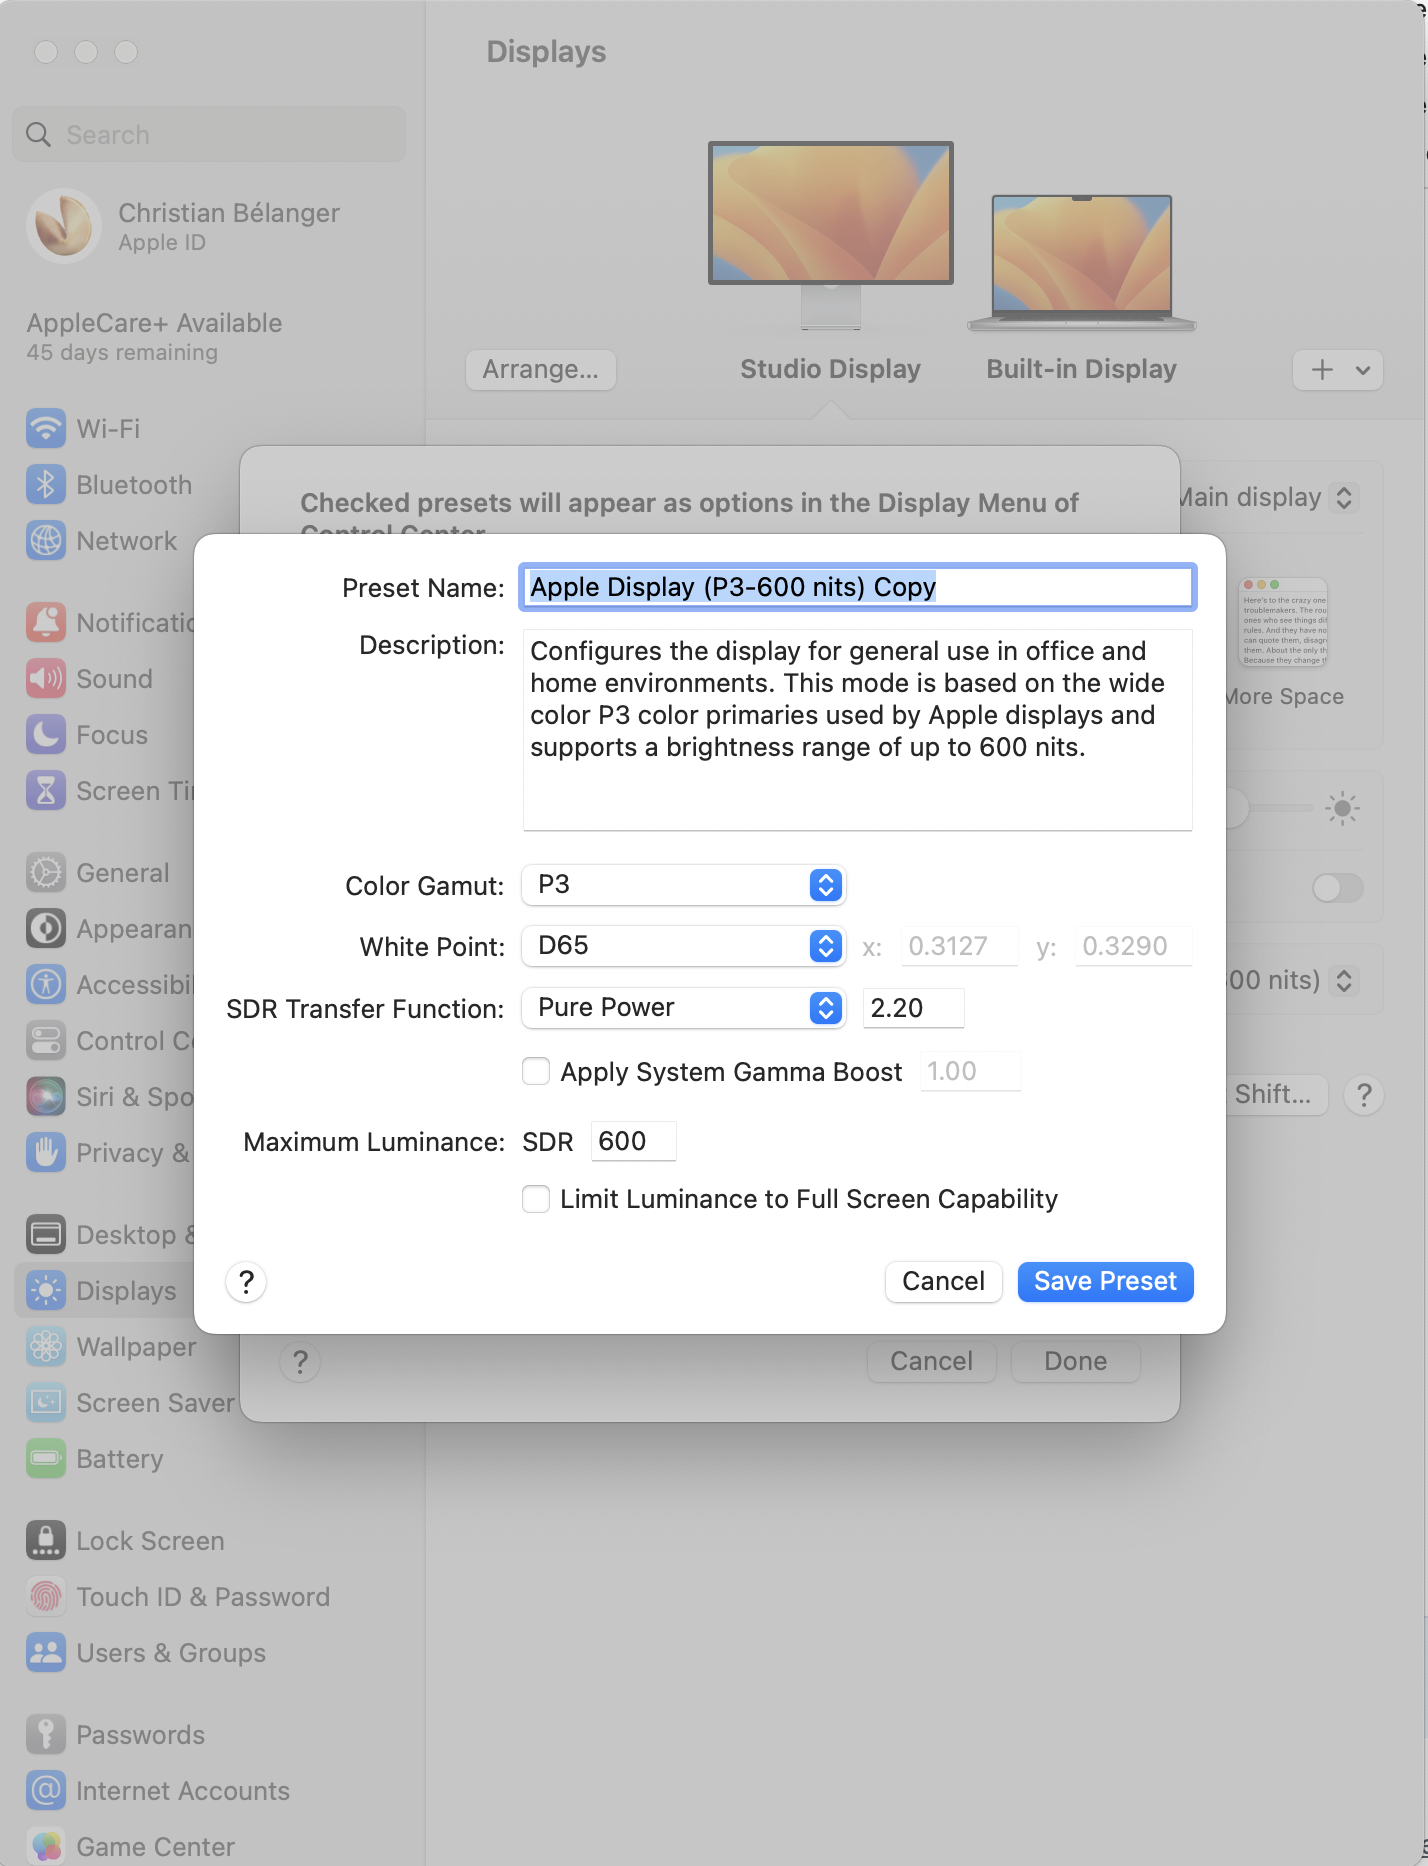
Task: Open Privacy & Security hand icon
Action: point(46,1153)
